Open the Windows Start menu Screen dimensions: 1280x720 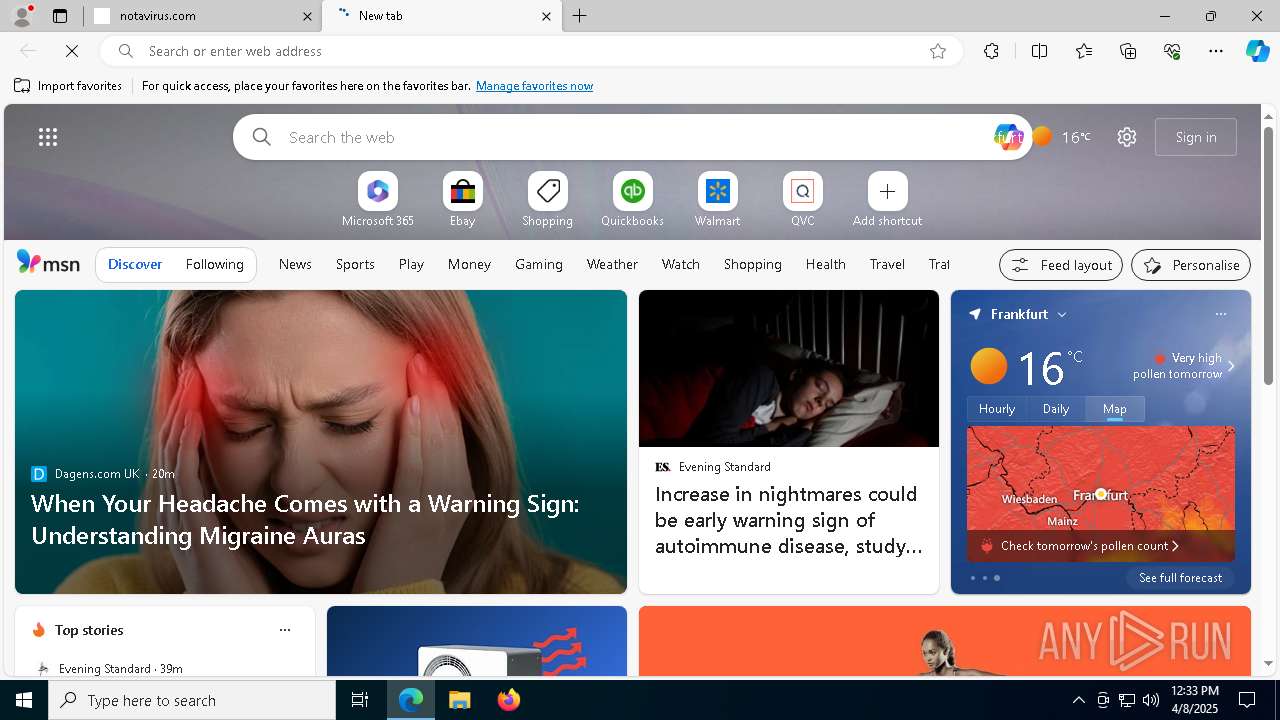click(x=24, y=700)
